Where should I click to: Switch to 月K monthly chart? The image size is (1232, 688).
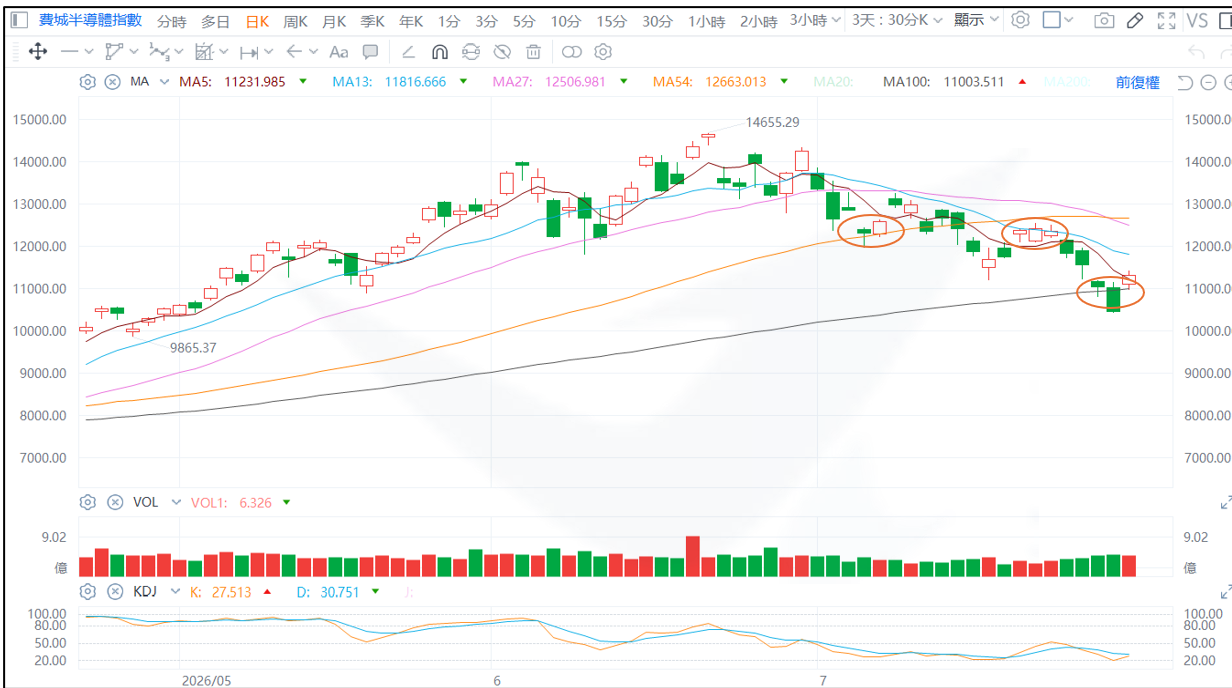click(x=334, y=21)
